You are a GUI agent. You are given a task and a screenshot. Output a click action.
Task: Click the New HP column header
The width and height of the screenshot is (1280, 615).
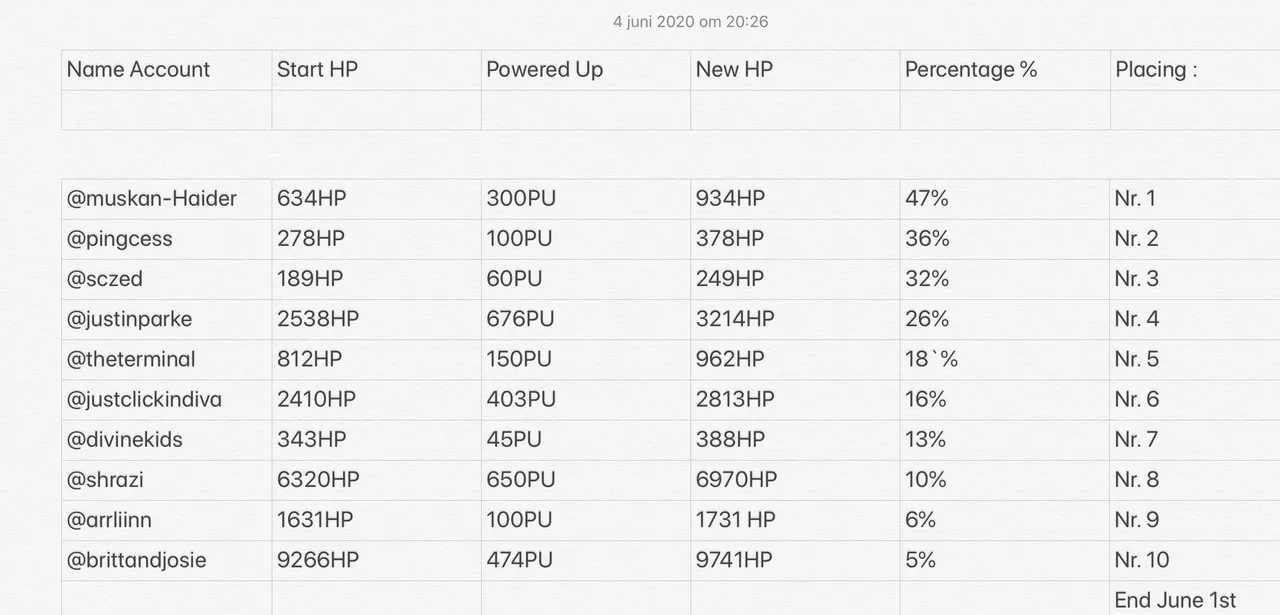pyautogui.click(x=795, y=70)
